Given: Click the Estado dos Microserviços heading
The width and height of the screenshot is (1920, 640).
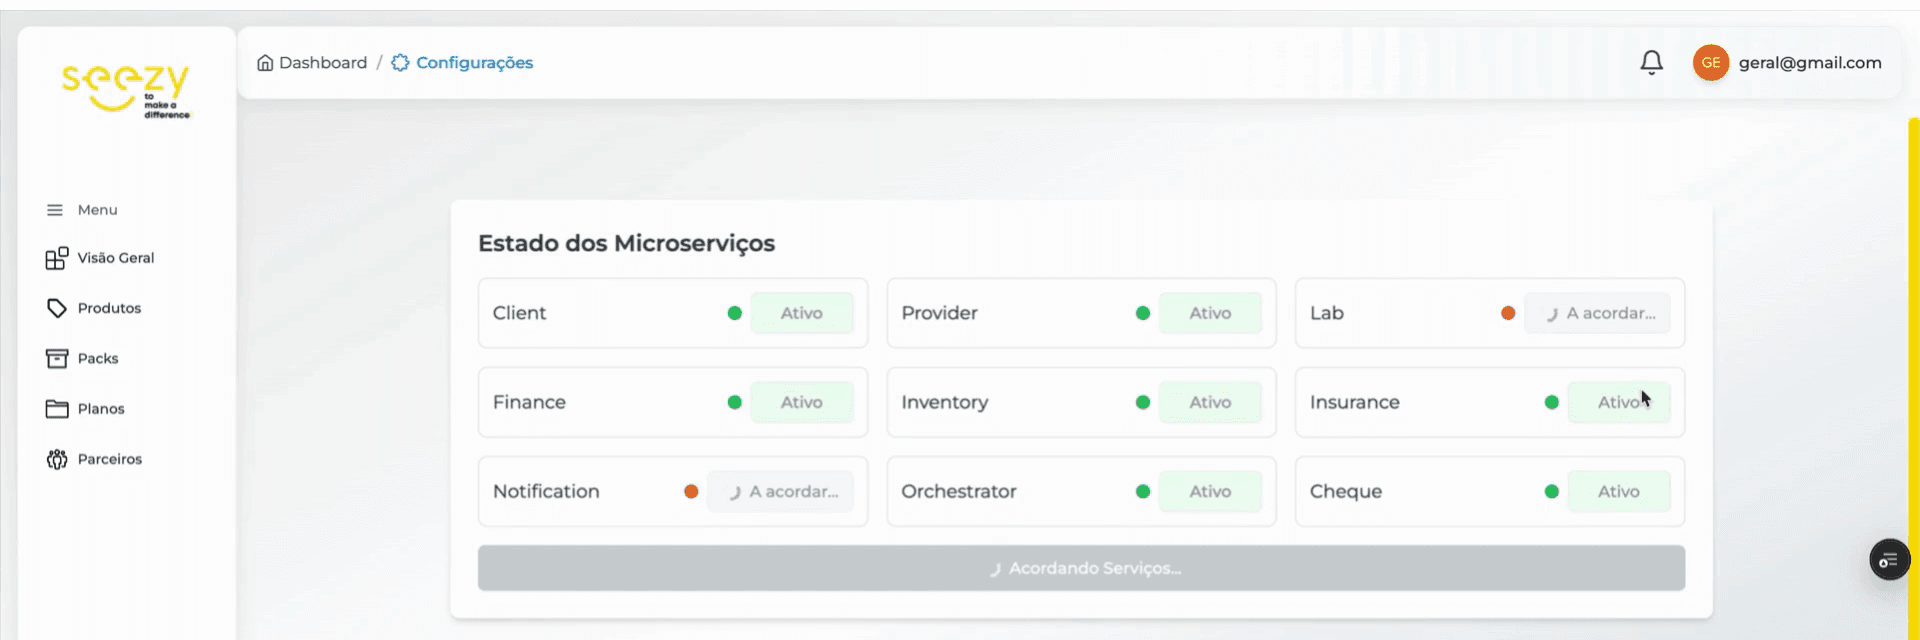Looking at the screenshot, I should (x=626, y=243).
